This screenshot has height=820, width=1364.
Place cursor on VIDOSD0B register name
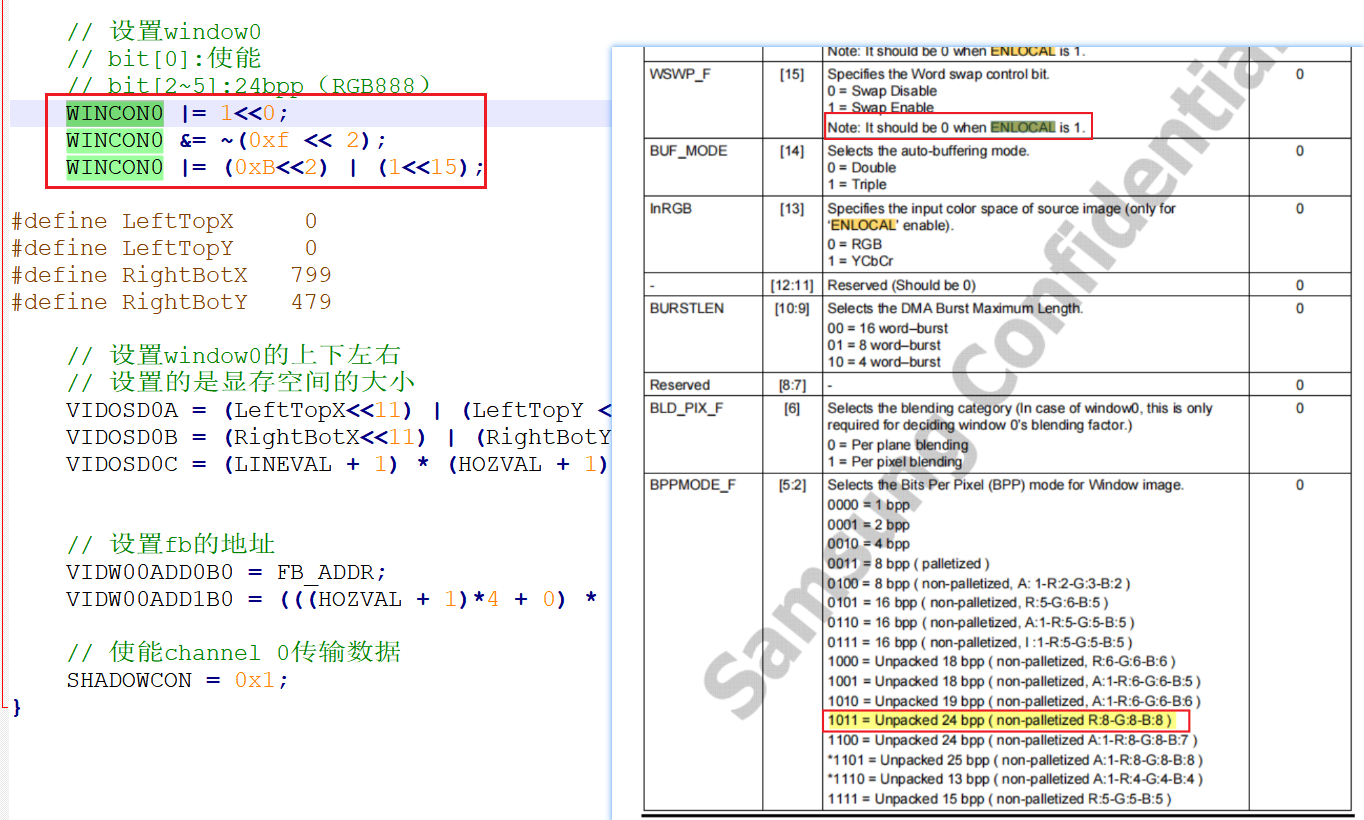click(x=121, y=437)
